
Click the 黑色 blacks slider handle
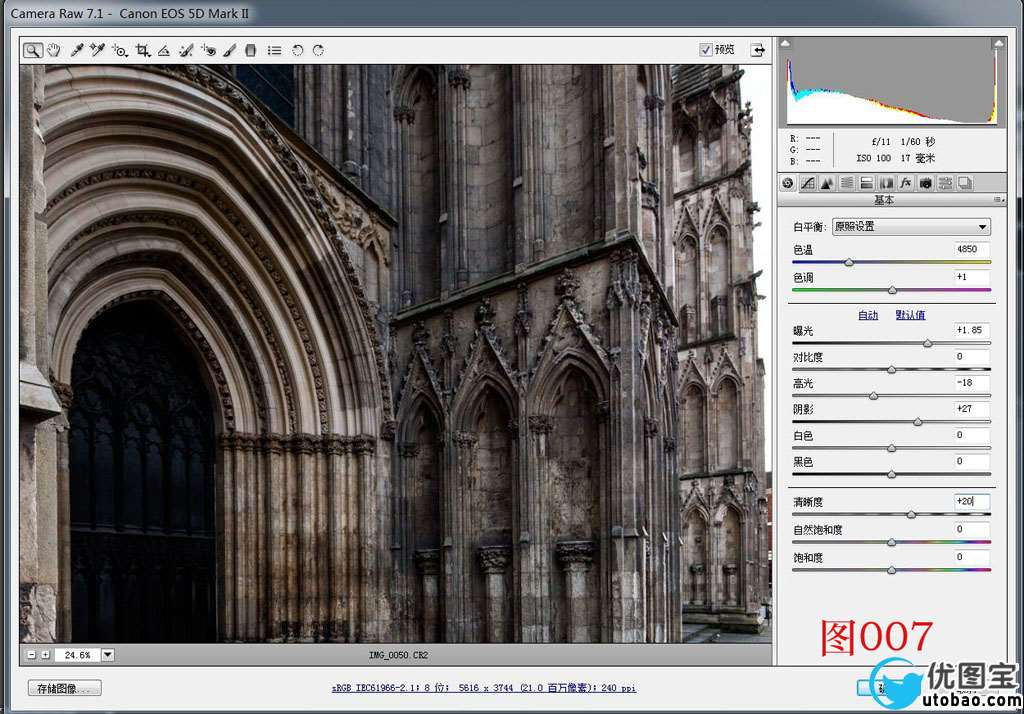(891, 474)
